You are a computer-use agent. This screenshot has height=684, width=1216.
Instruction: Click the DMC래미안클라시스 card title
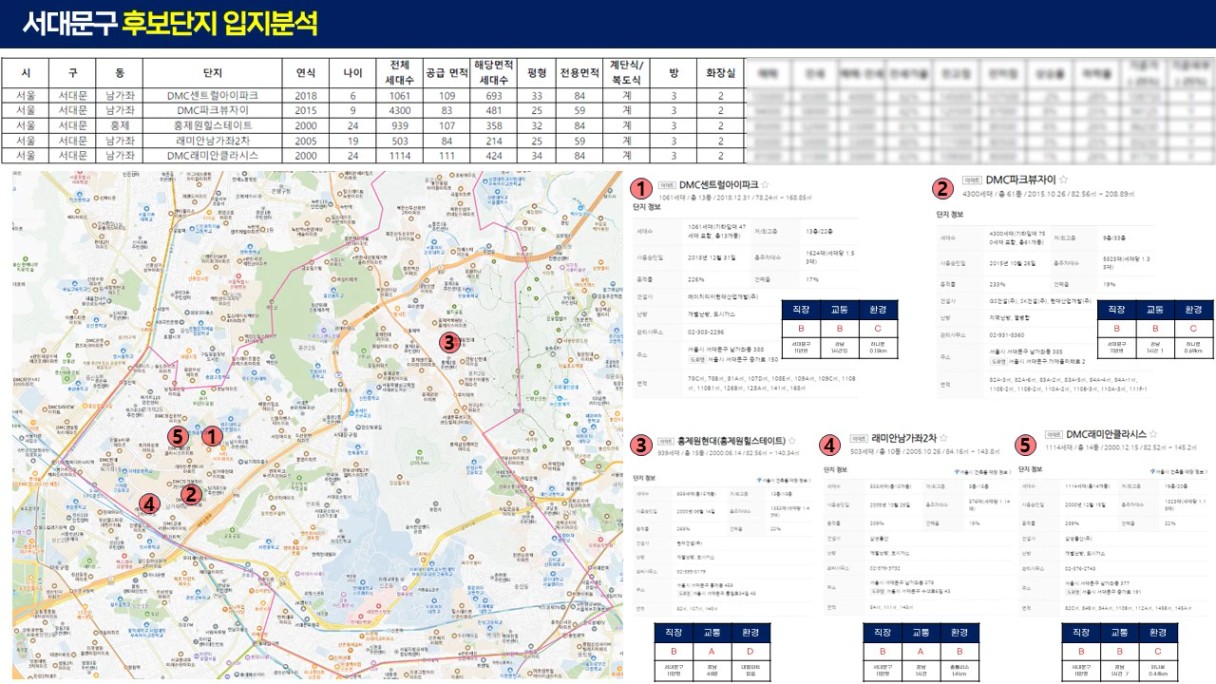(1106, 435)
